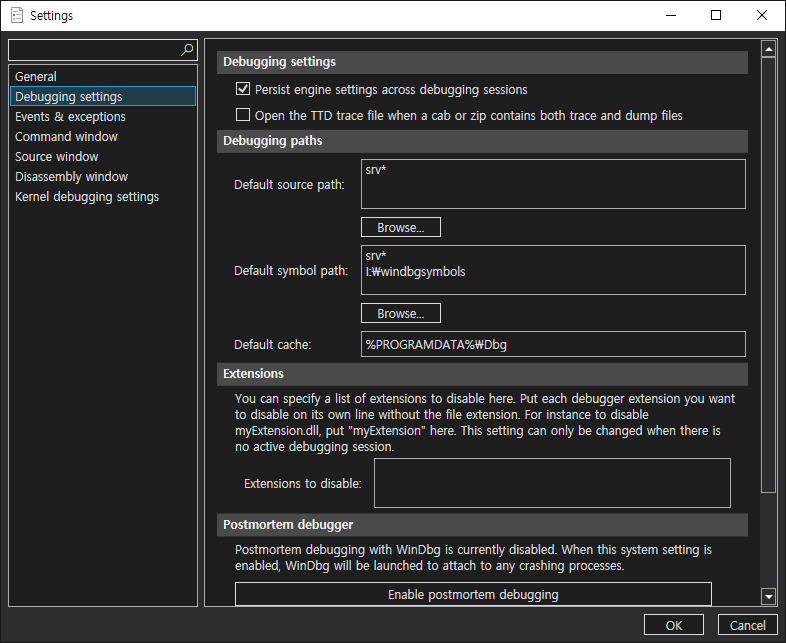Click the scrollbar up arrow

768,49
